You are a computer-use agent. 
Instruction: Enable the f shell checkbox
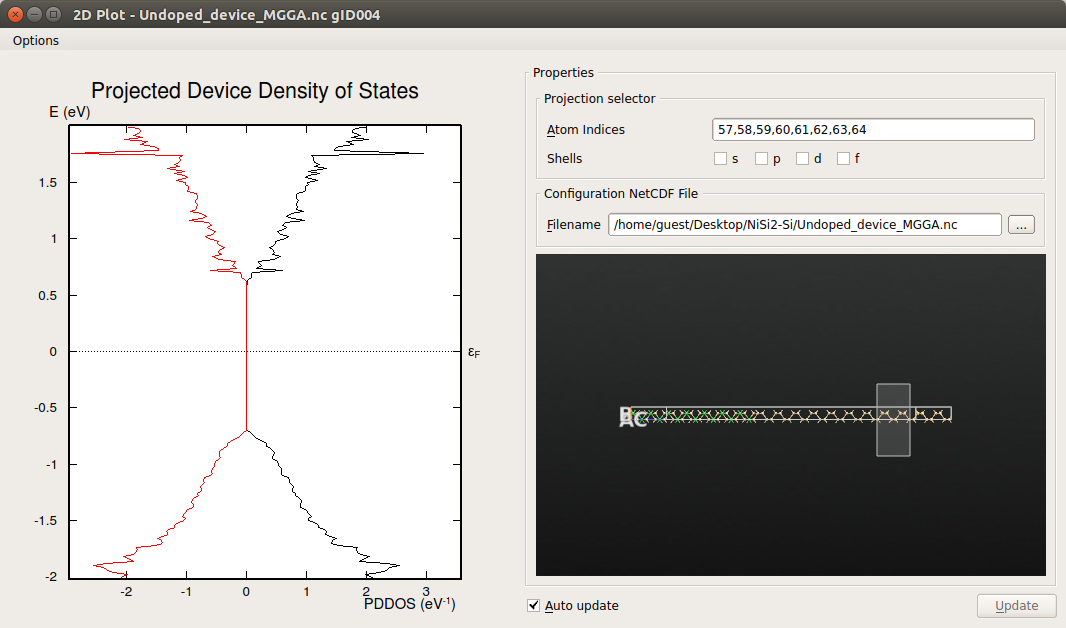844,158
